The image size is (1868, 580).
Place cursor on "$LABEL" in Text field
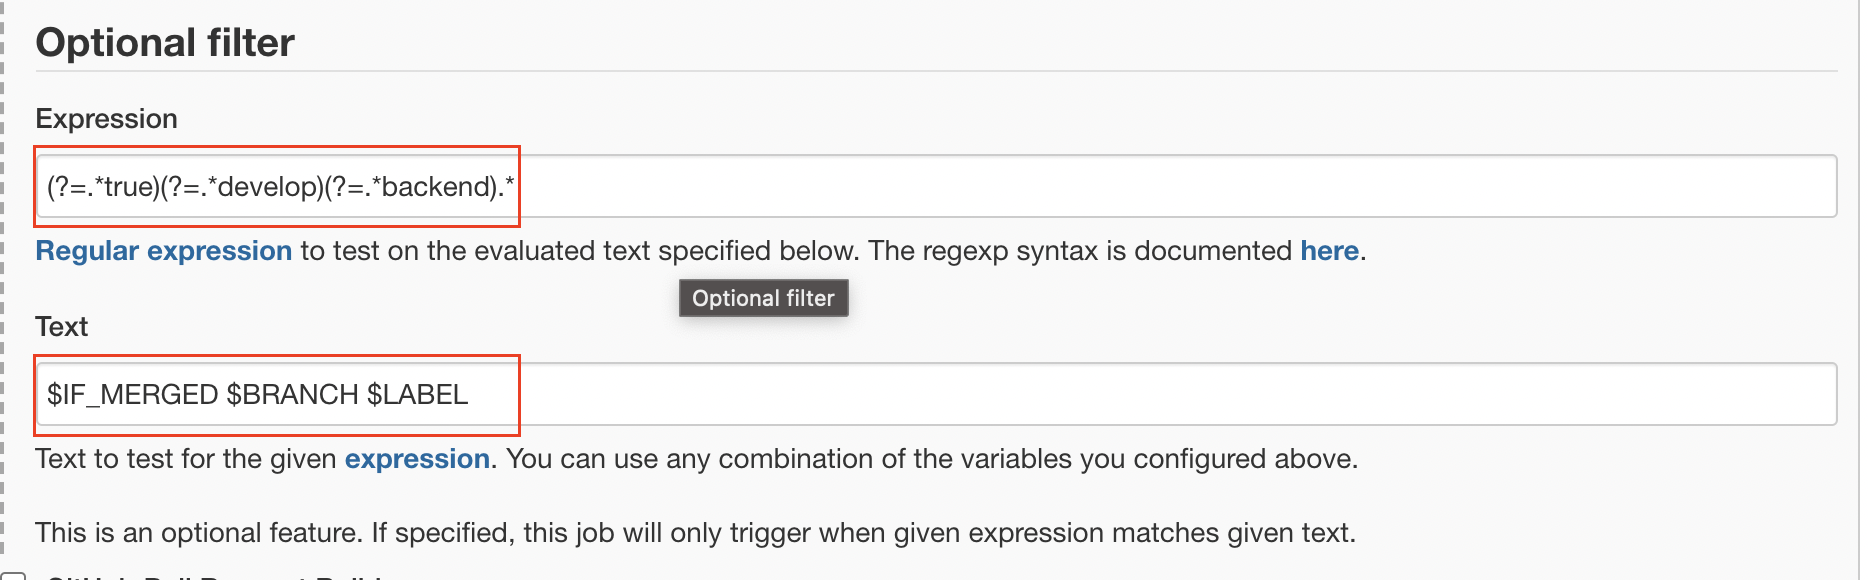(417, 394)
